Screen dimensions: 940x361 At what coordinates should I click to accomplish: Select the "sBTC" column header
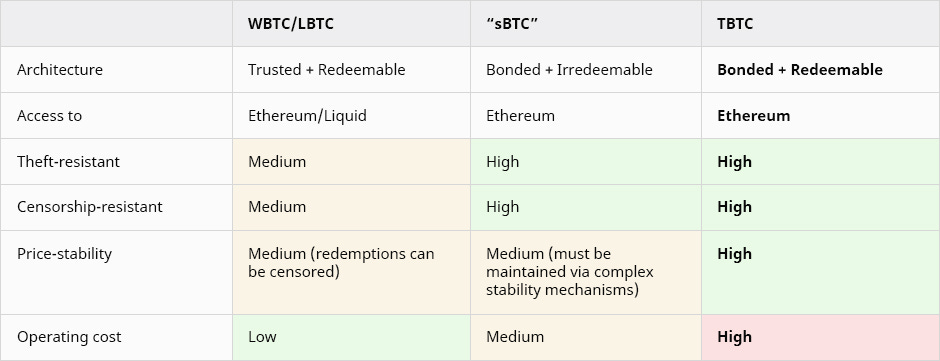[586, 23]
